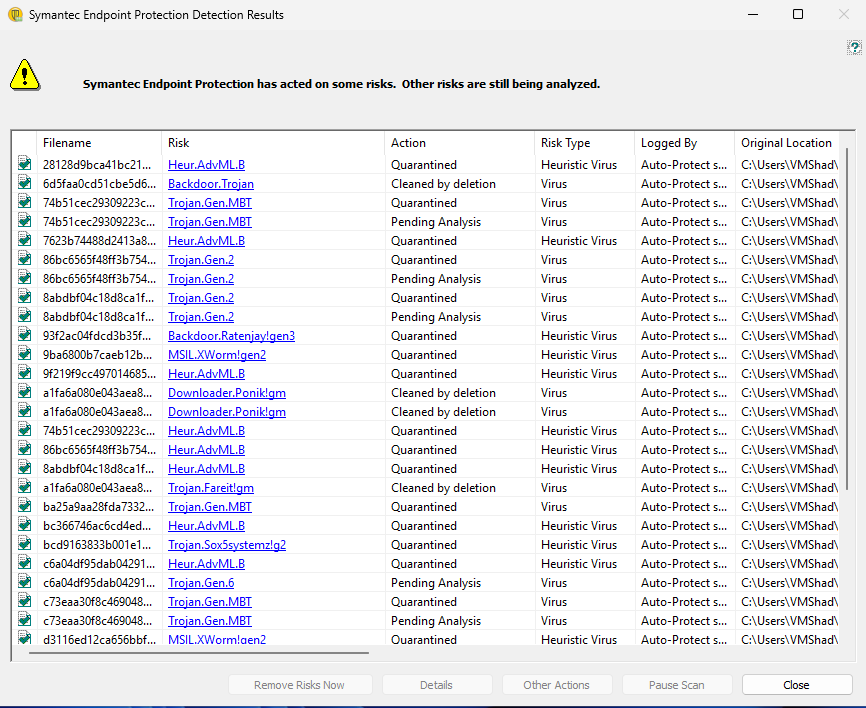This screenshot has width=866, height=708.
Task: Click row icon of quarantined c73eaa30f8c469048 Trojan.Gen.MBT row
Action: (x=24, y=600)
